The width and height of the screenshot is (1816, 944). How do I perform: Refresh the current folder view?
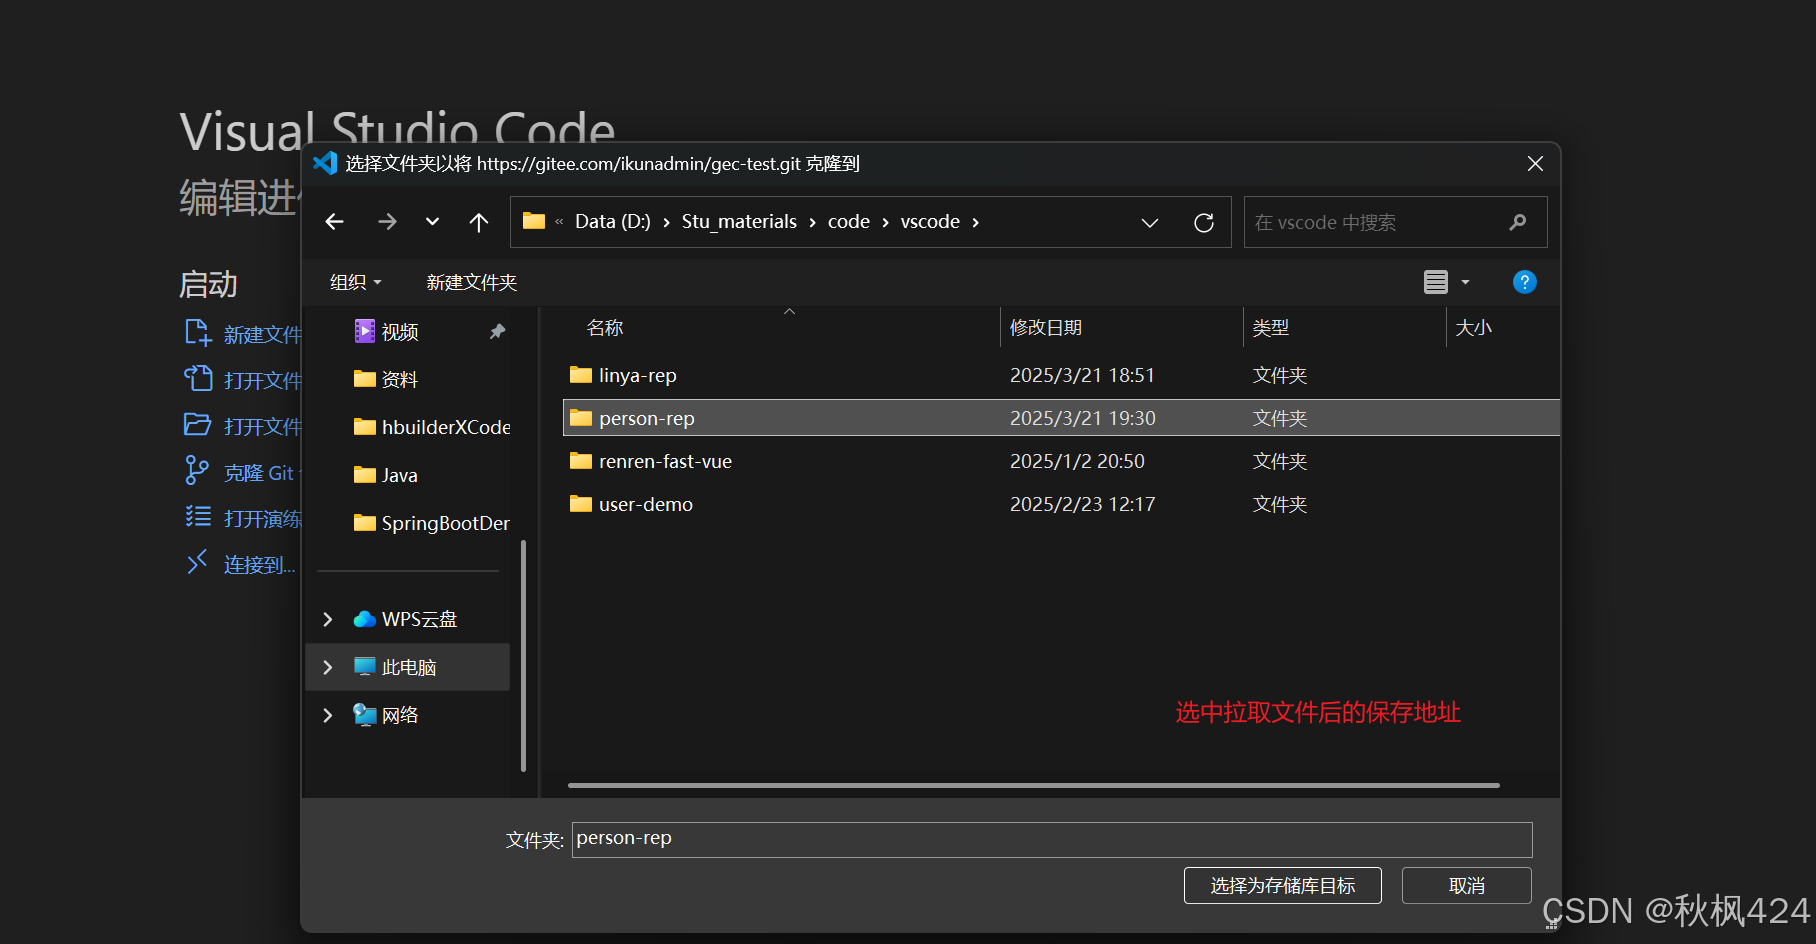pyautogui.click(x=1203, y=221)
